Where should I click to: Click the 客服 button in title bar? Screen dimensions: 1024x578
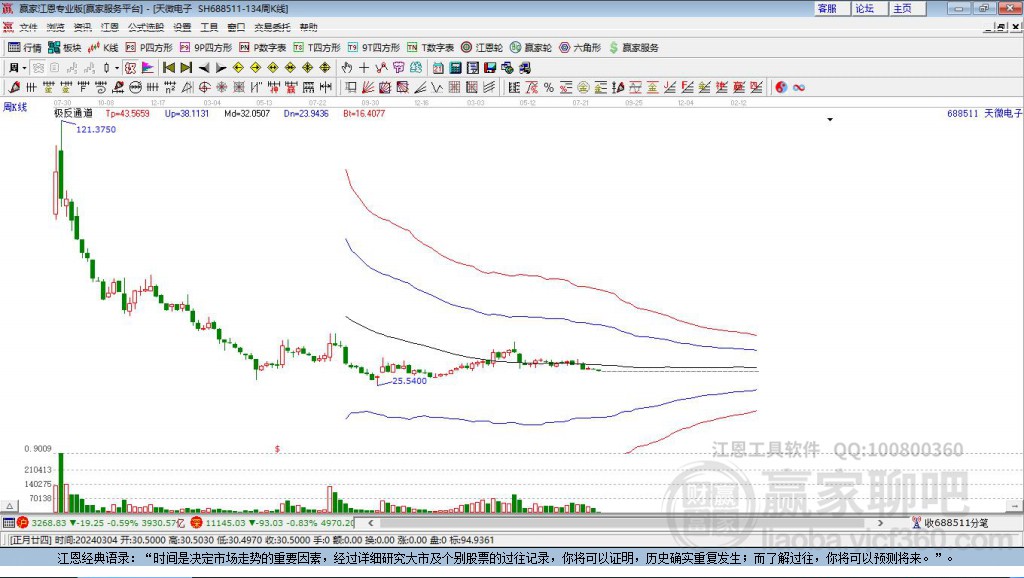click(832, 8)
